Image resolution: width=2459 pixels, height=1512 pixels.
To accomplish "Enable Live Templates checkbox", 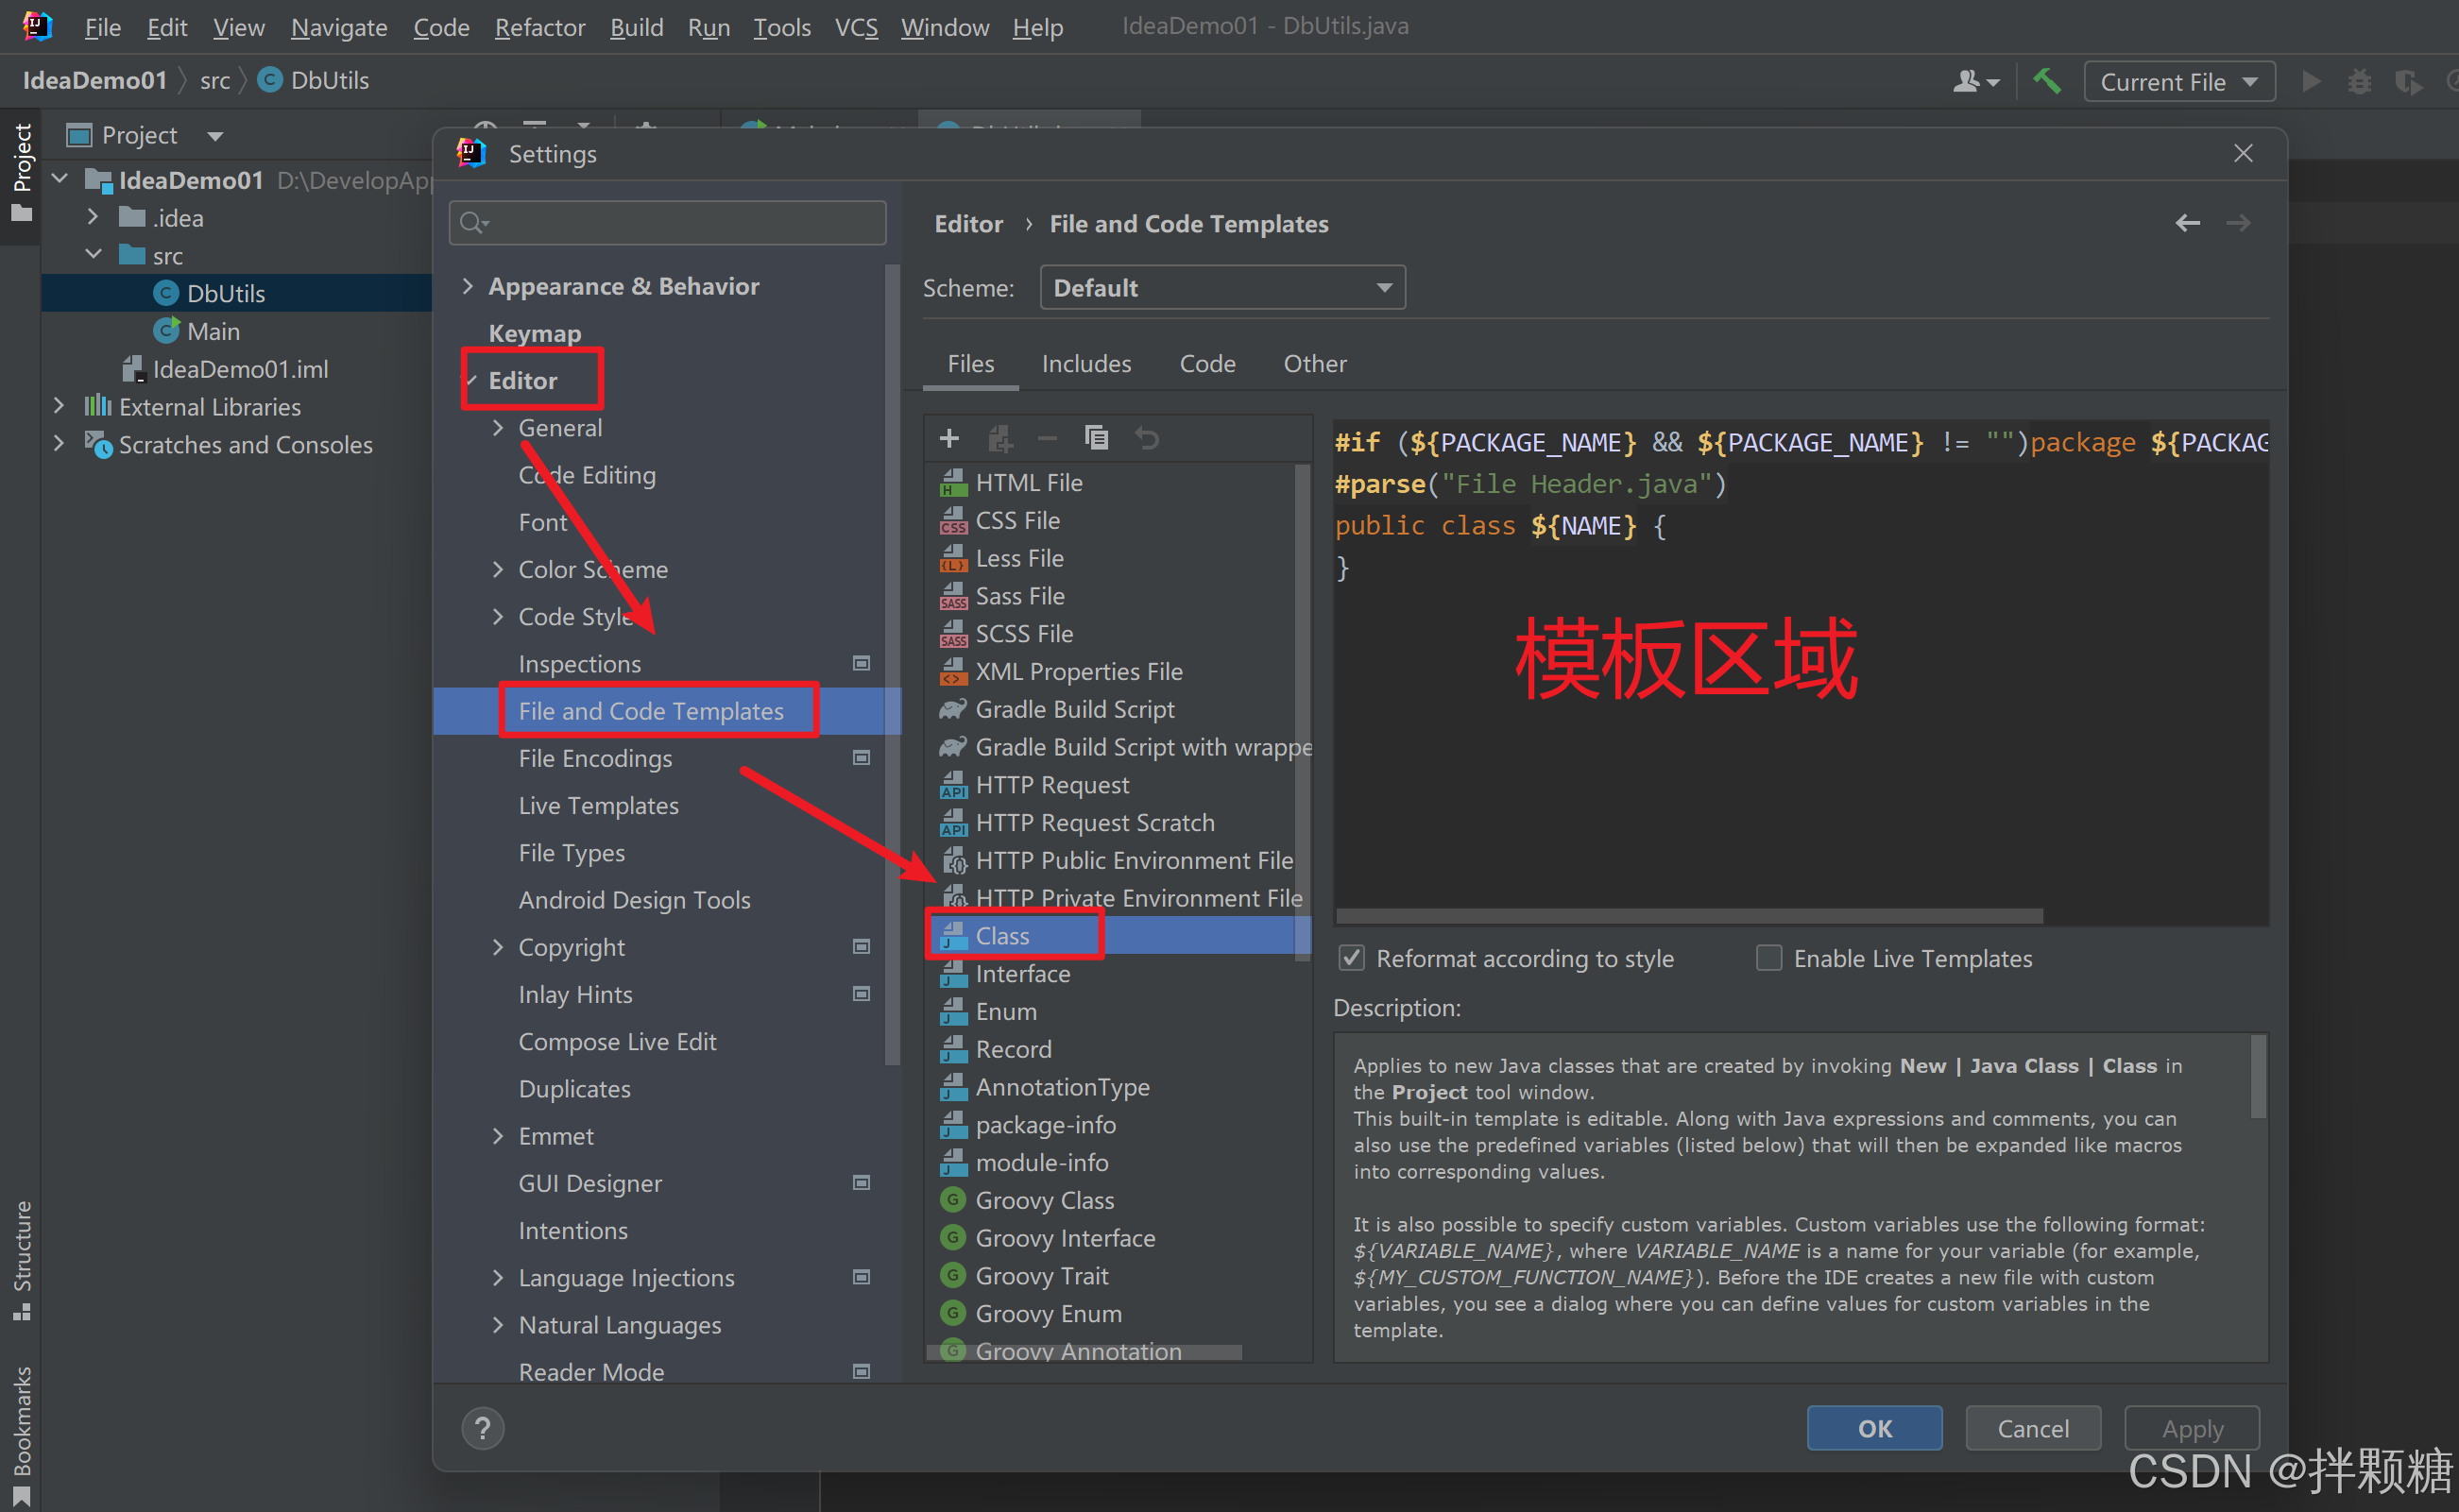I will 1768,958.
